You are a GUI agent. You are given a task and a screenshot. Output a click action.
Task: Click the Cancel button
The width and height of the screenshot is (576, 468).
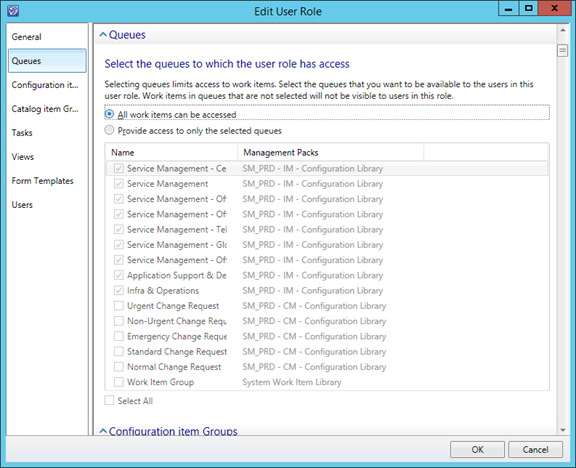click(535, 450)
